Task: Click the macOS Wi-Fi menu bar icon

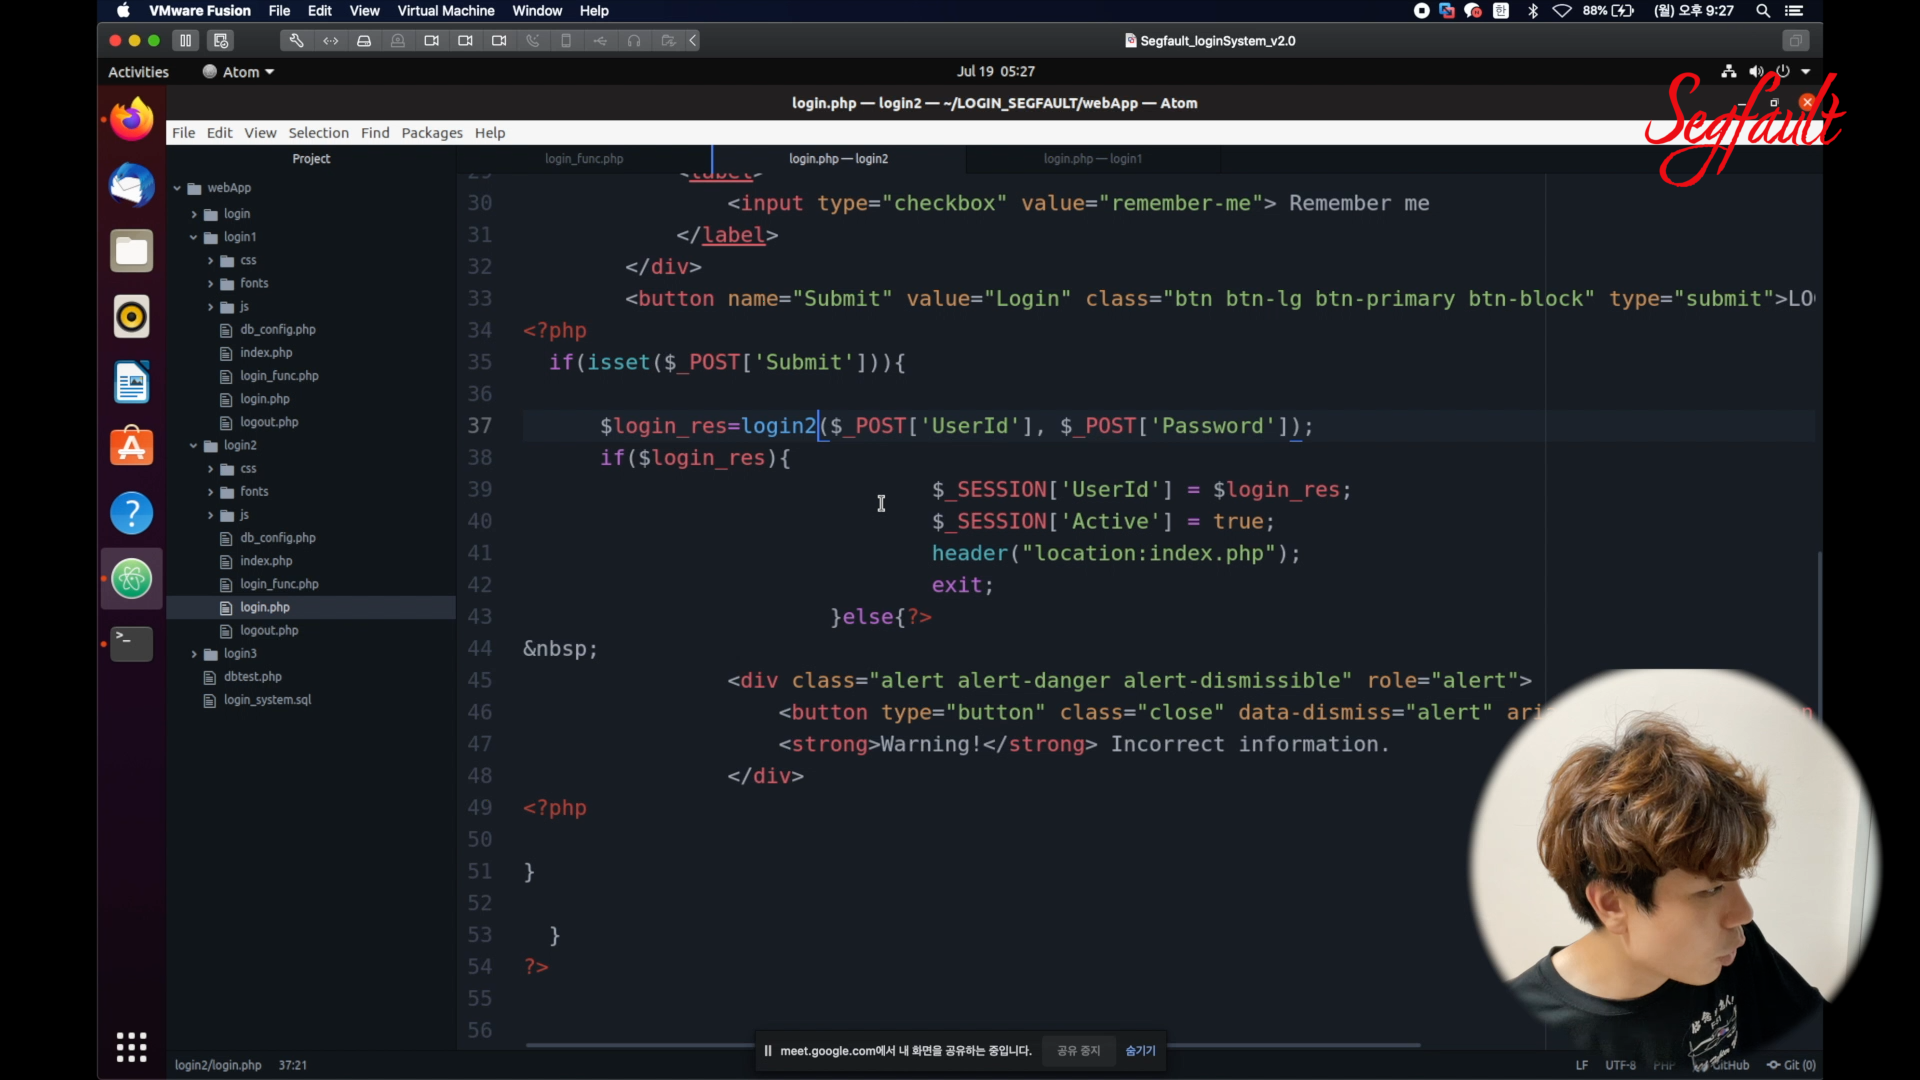Action: [x=1562, y=11]
